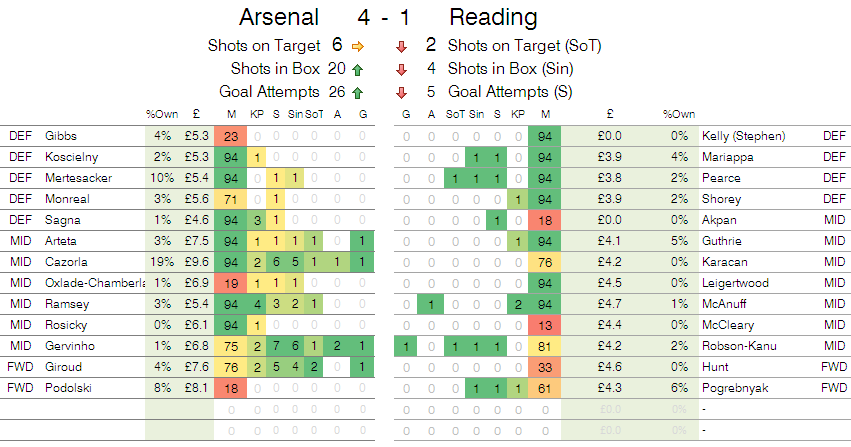Click Giroud's goal cell showing 1
The image size is (851, 447).
tap(362, 367)
